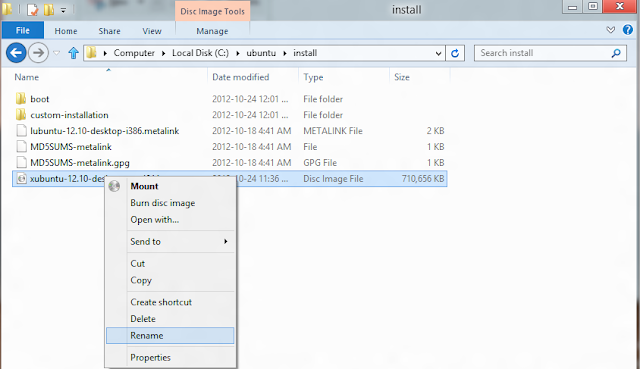Open the Manage ribbon tab
640x369 pixels.
click(x=212, y=31)
